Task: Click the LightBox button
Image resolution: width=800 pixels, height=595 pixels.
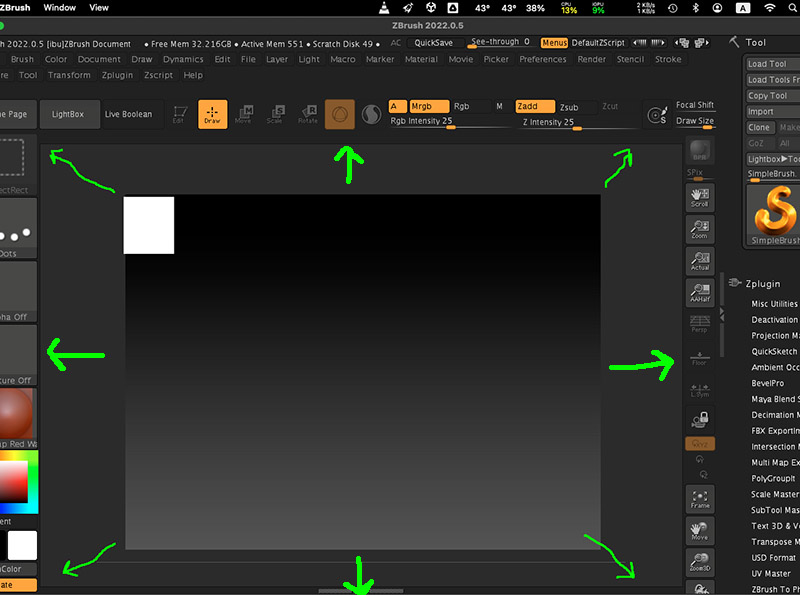Action: 68,114
